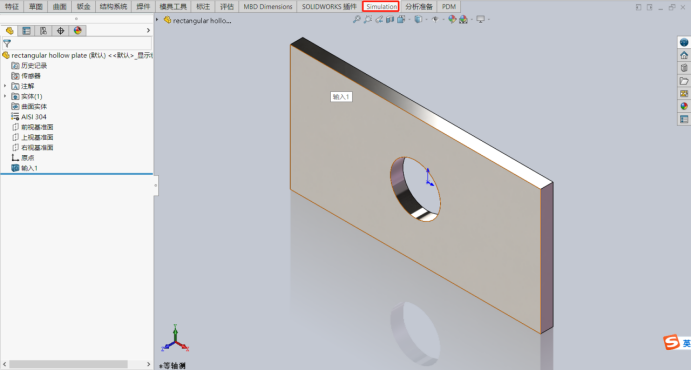692x370 pixels.
Task: Open View Palette icon in task pane
Action: 684,94
